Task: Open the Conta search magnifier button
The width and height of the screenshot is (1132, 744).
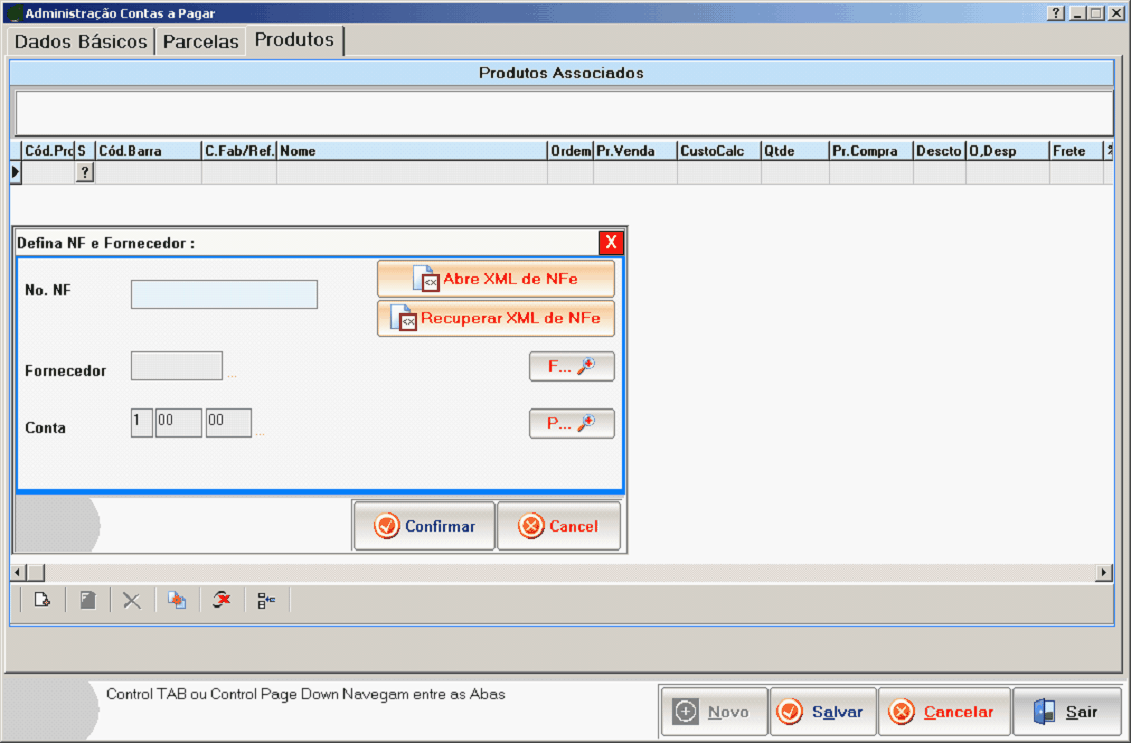Action: pos(571,424)
